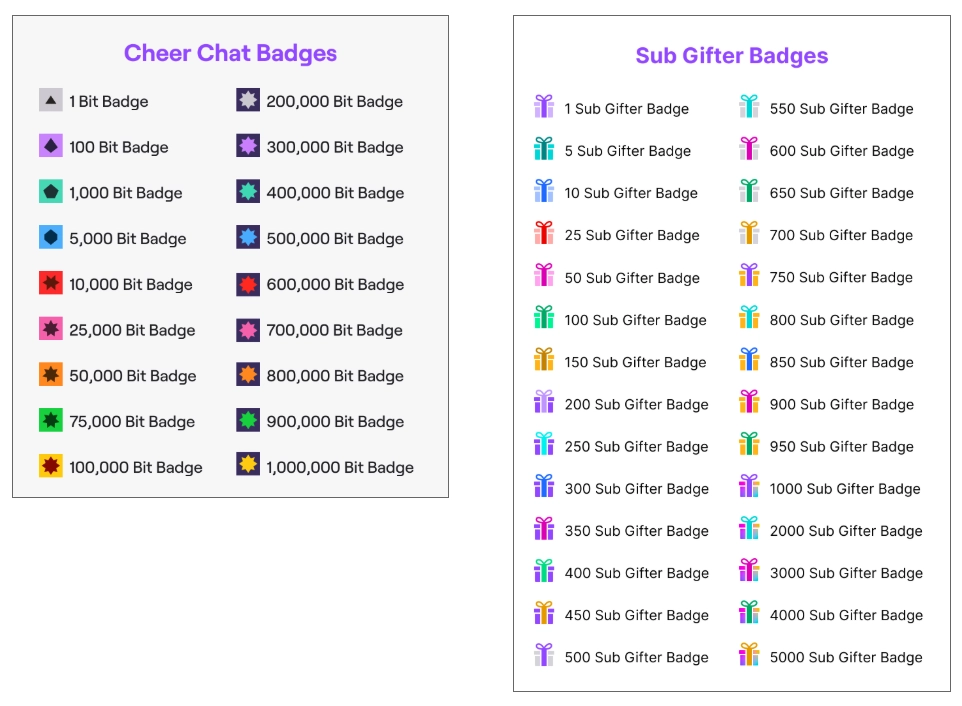The height and width of the screenshot is (706, 962).
Task: Select the red 25 Sub Gifter gift icon
Action: click(x=544, y=234)
